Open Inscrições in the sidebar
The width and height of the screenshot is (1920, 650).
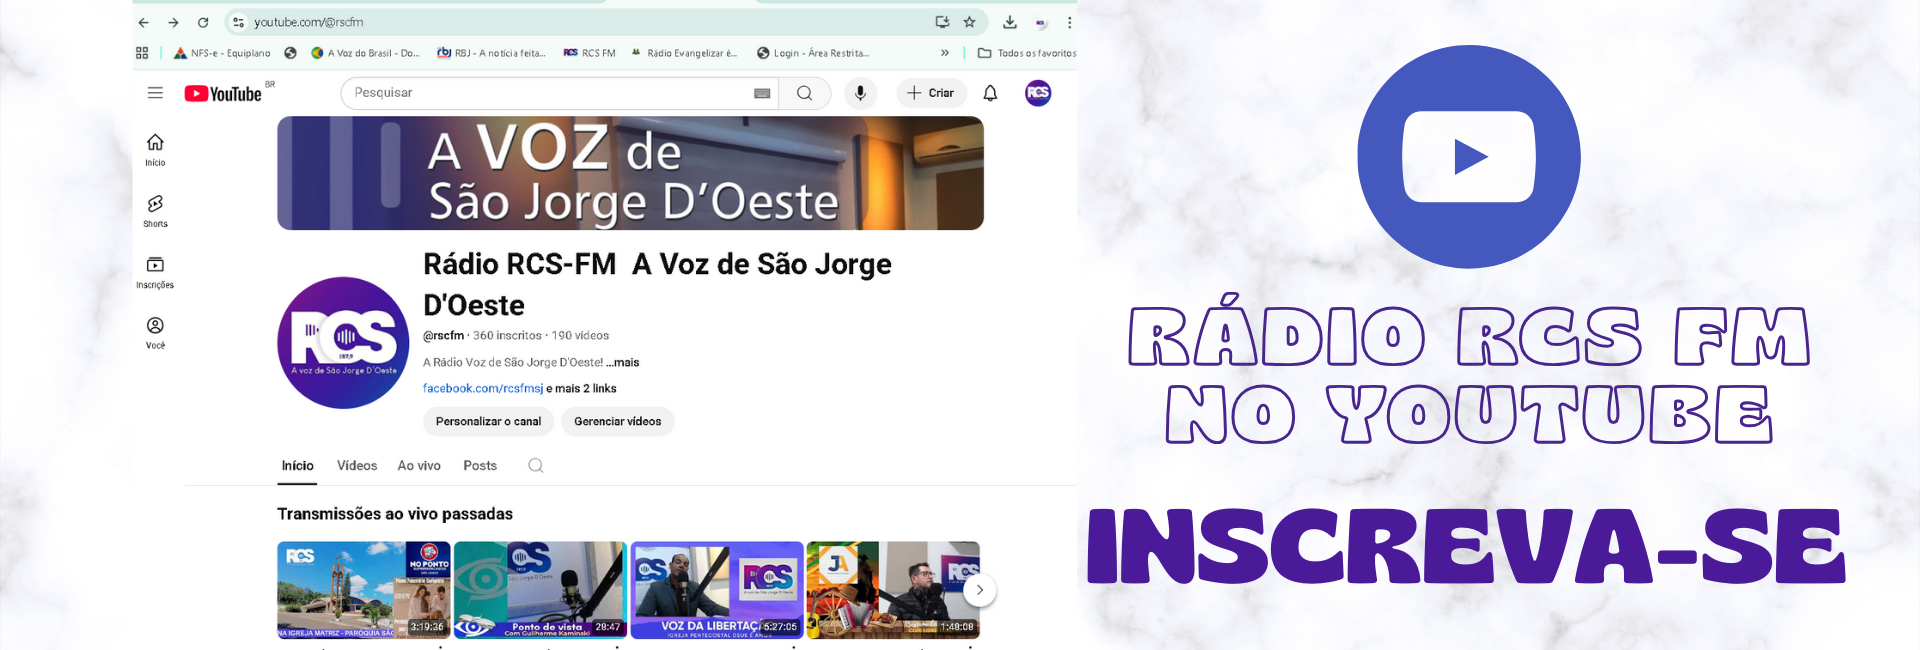tap(155, 271)
